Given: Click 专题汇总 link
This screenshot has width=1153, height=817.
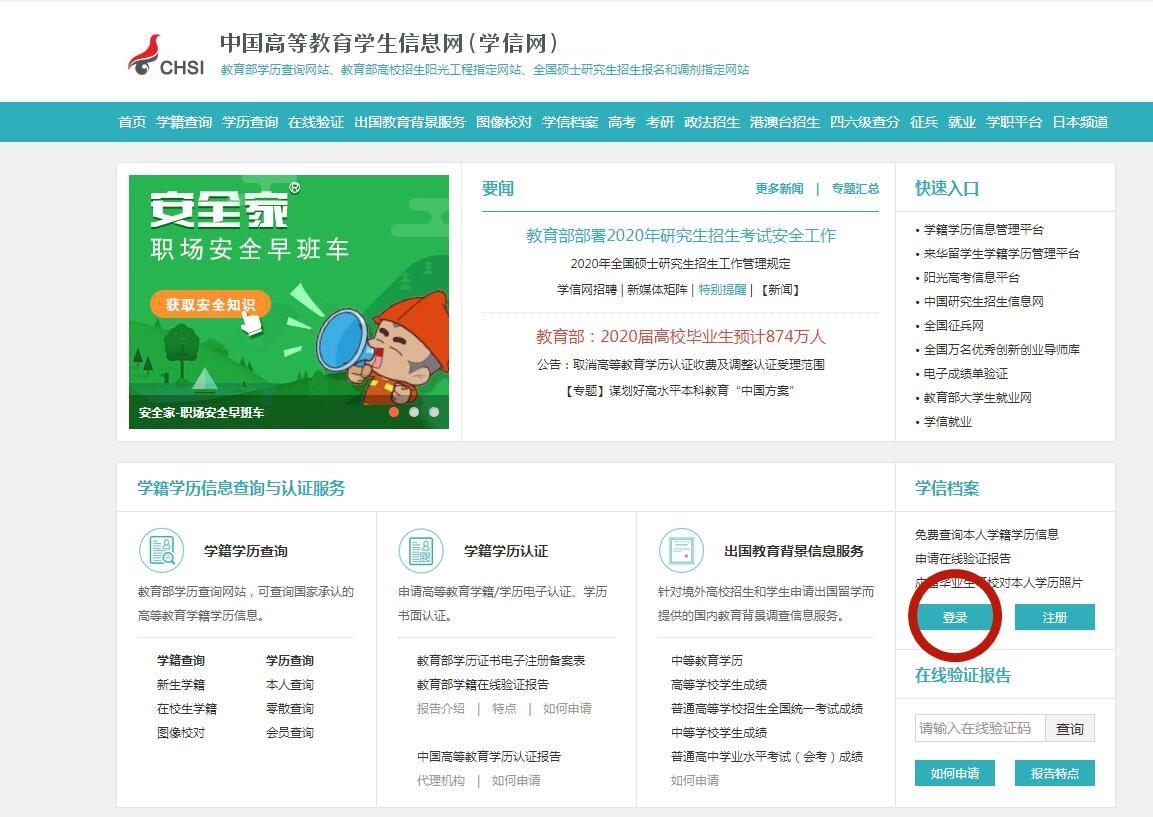Looking at the screenshot, I should (855, 189).
